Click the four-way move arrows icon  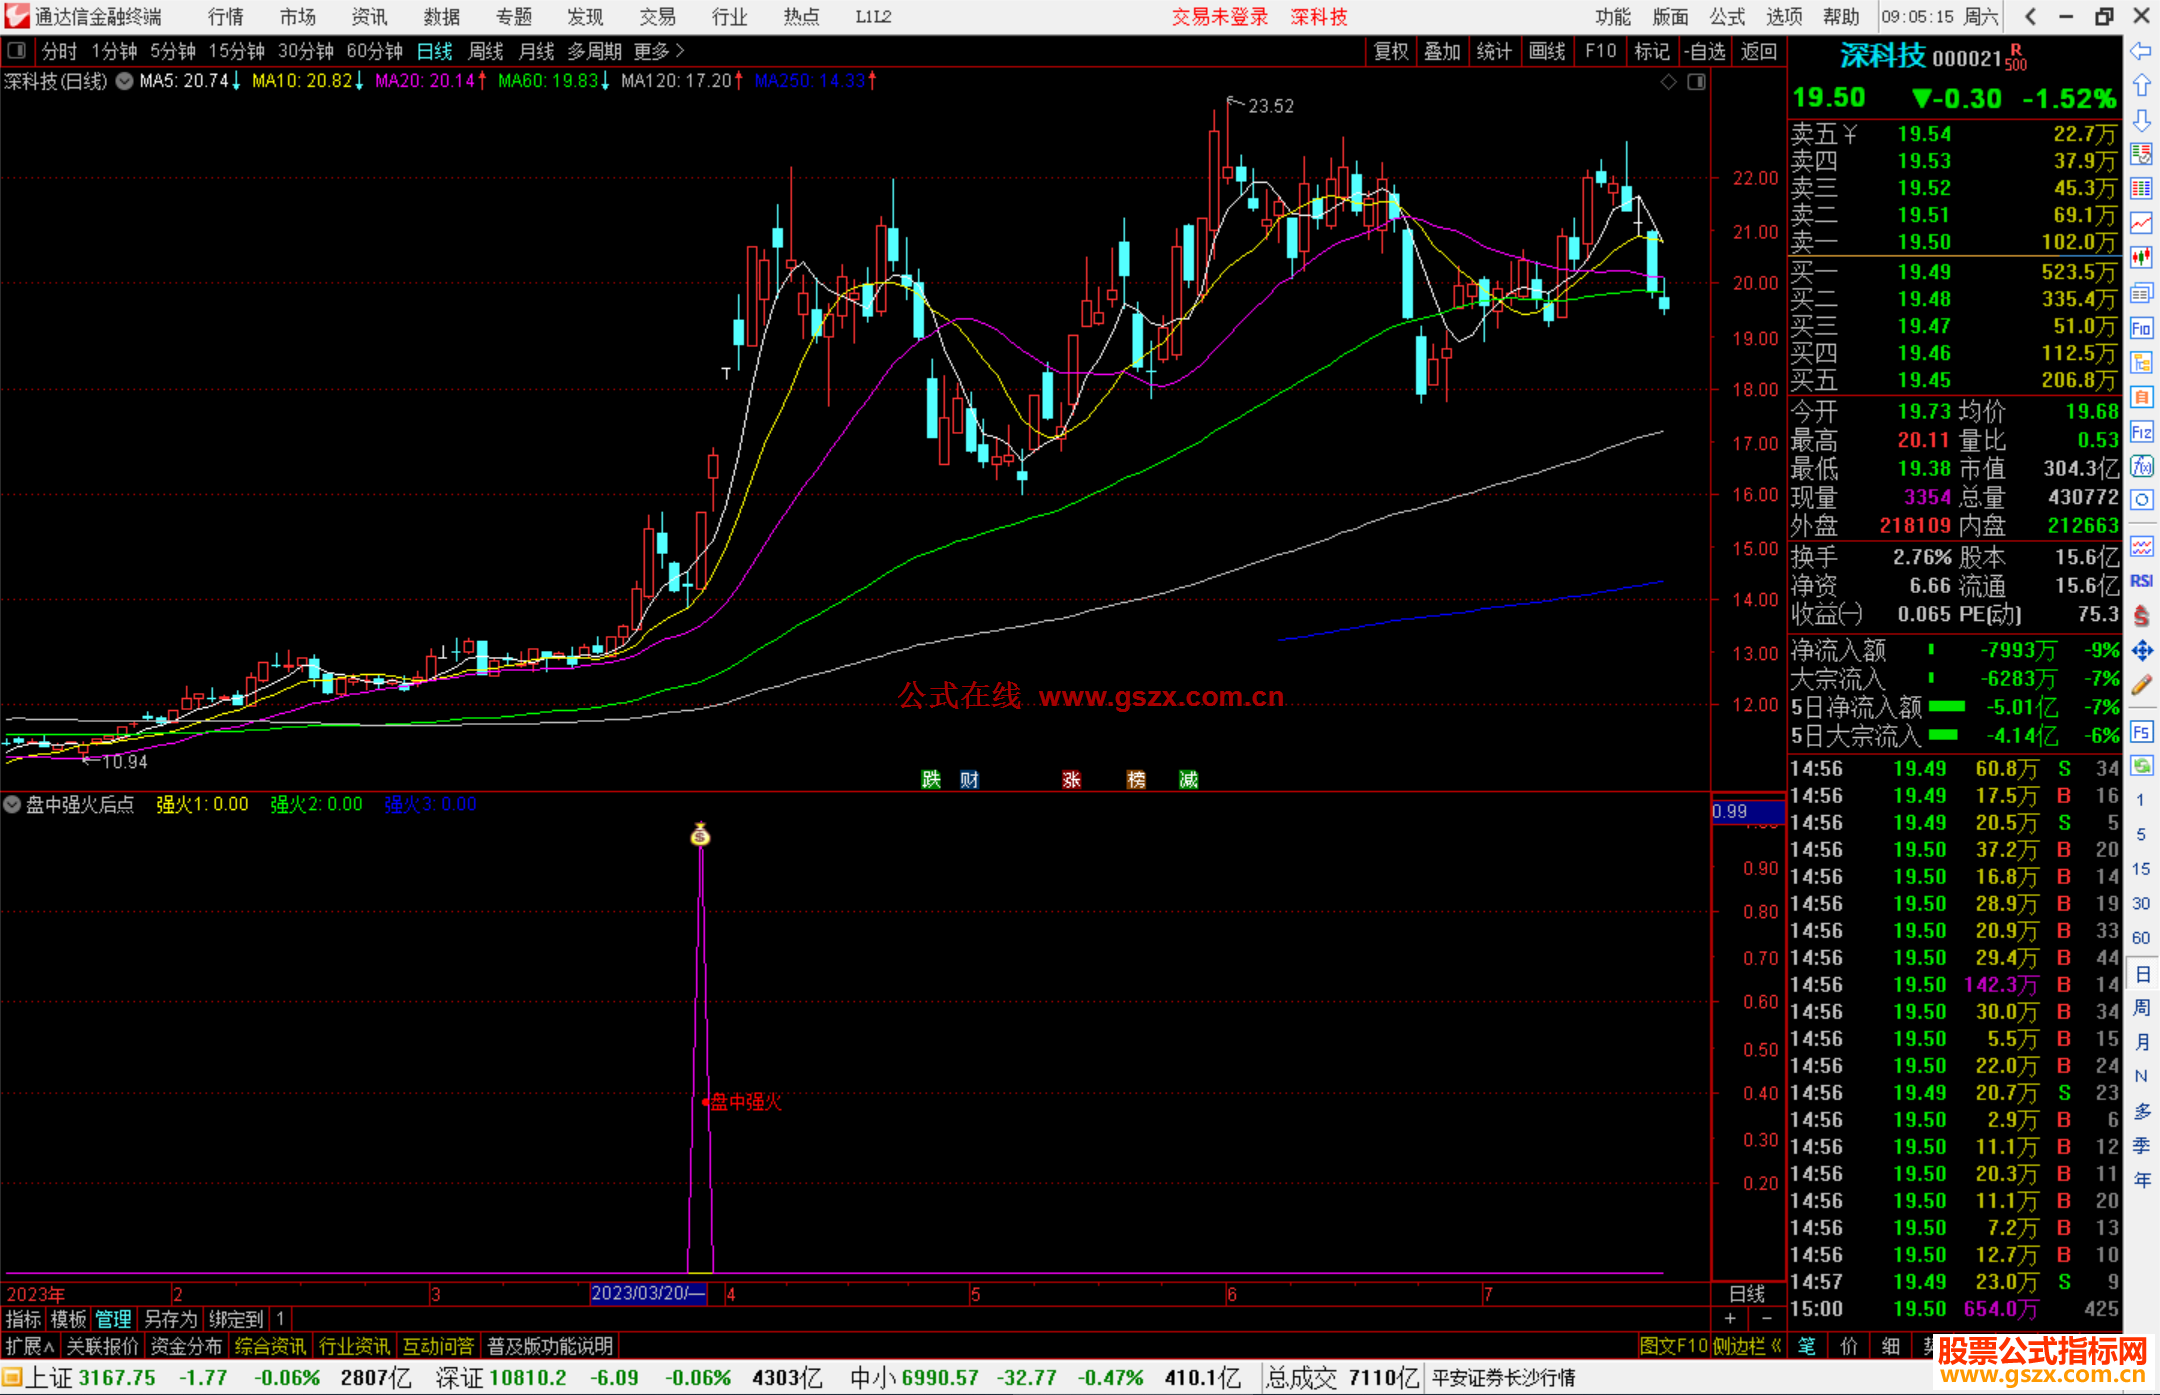pyautogui.click(x=2141, y=651)
